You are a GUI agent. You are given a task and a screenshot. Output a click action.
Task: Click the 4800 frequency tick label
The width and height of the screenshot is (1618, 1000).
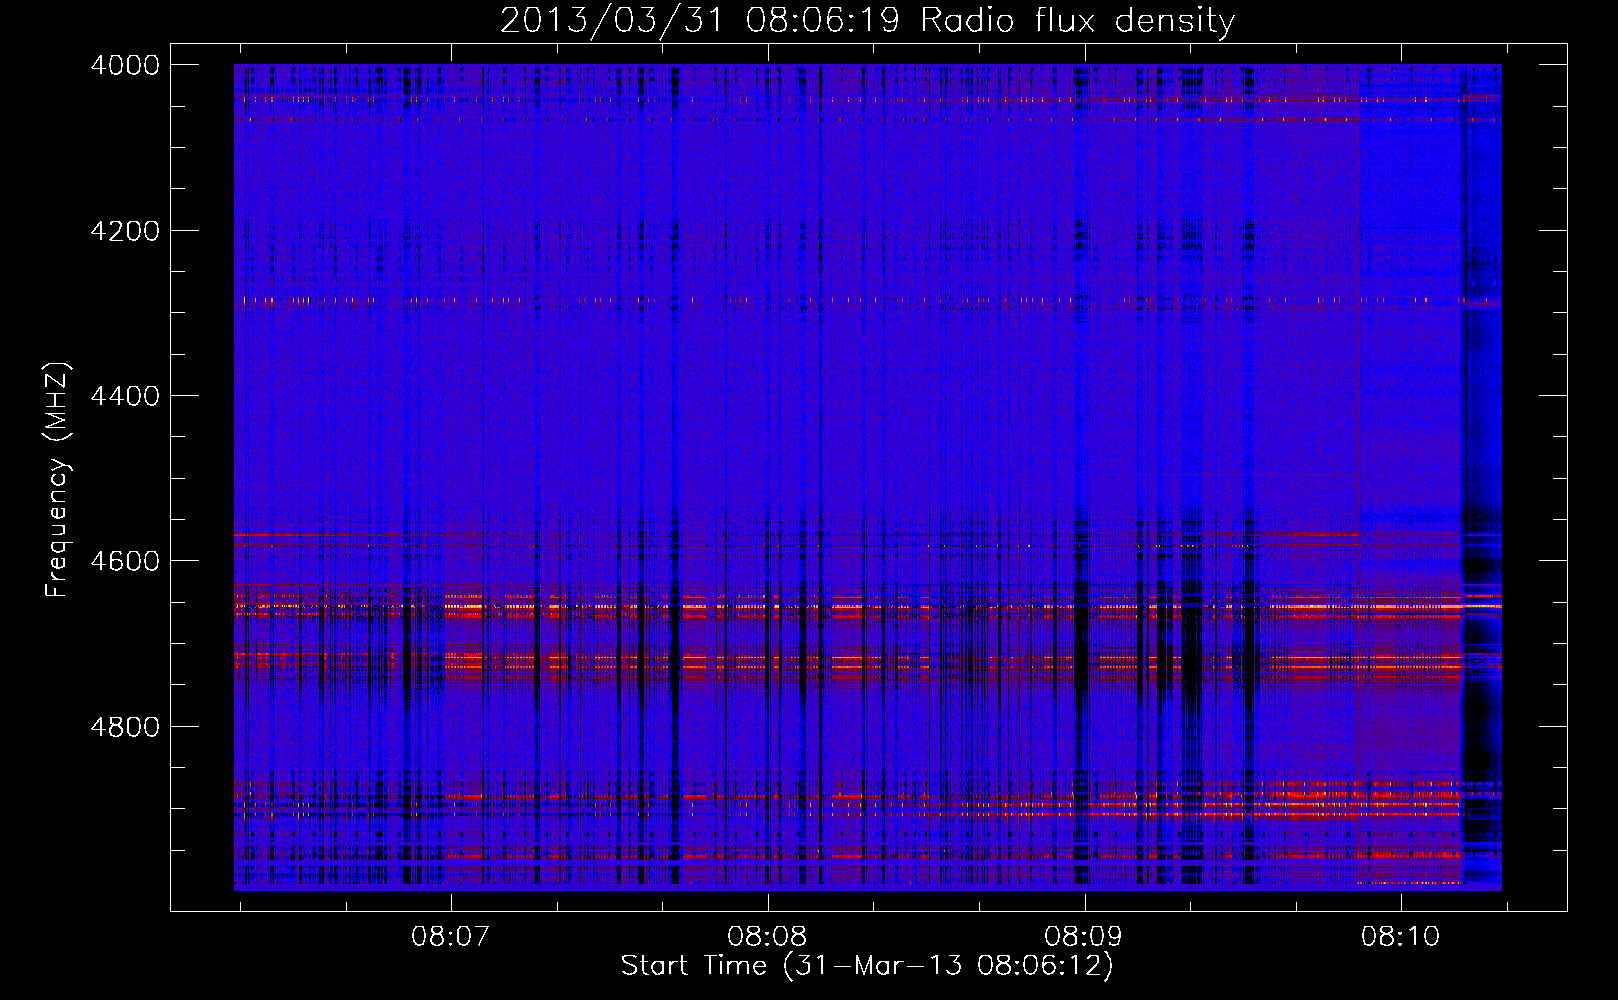point(125,727)
